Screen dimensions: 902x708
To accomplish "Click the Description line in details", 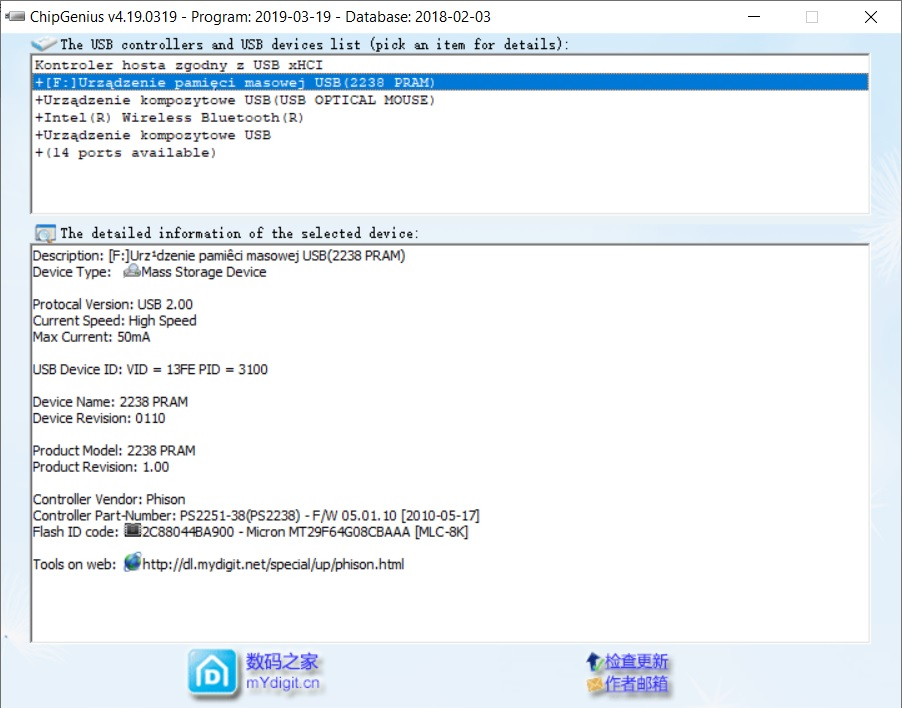I will (x=219, y=255).
